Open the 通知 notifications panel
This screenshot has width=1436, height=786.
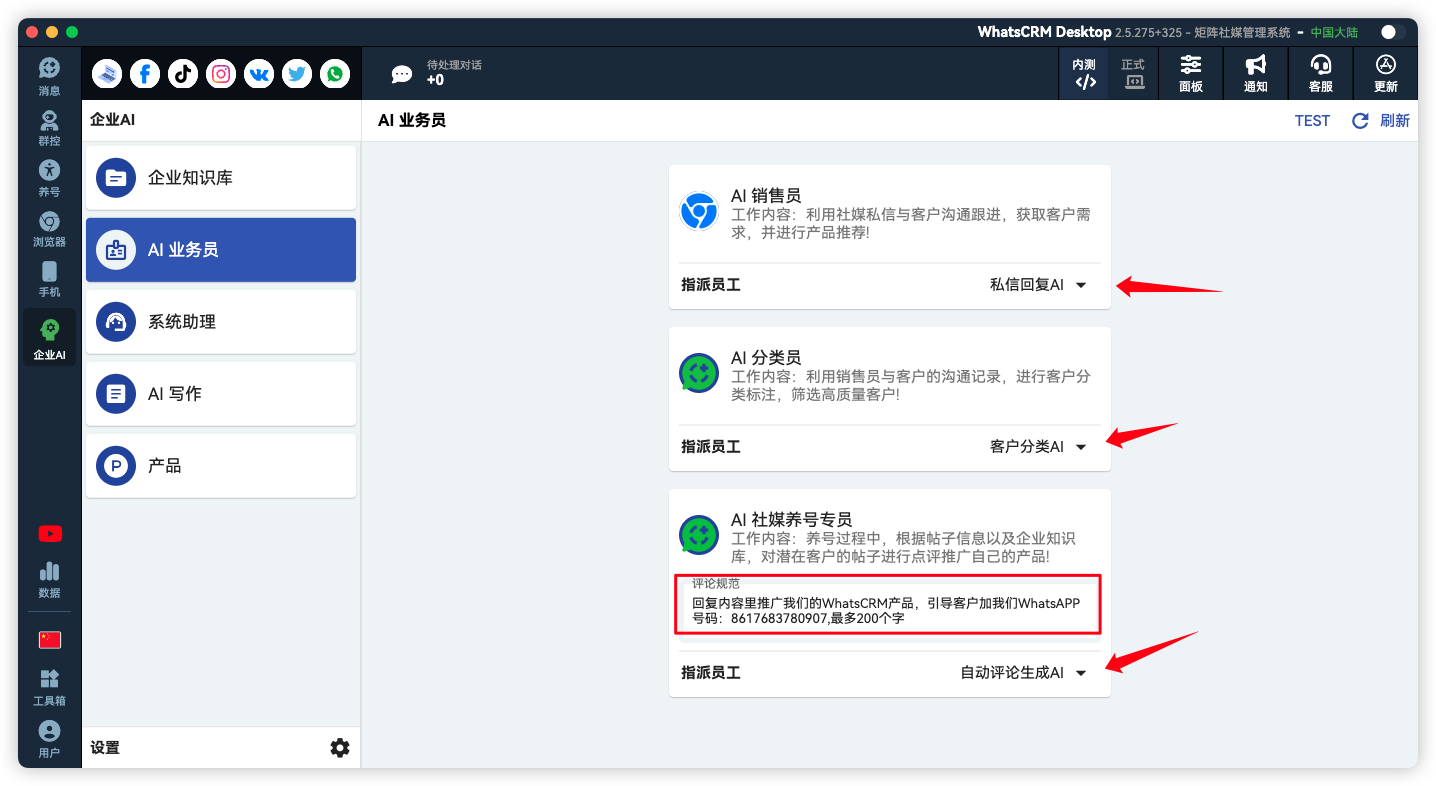click(1255, 72)
